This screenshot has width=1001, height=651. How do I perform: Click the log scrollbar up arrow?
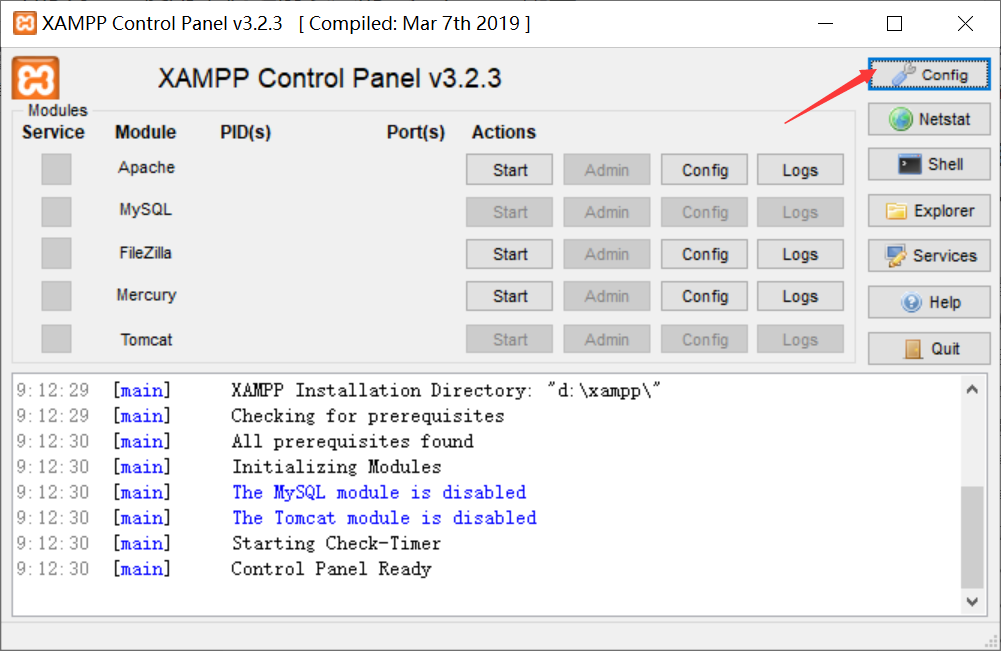pyautogui.click(x=972, y=389)
